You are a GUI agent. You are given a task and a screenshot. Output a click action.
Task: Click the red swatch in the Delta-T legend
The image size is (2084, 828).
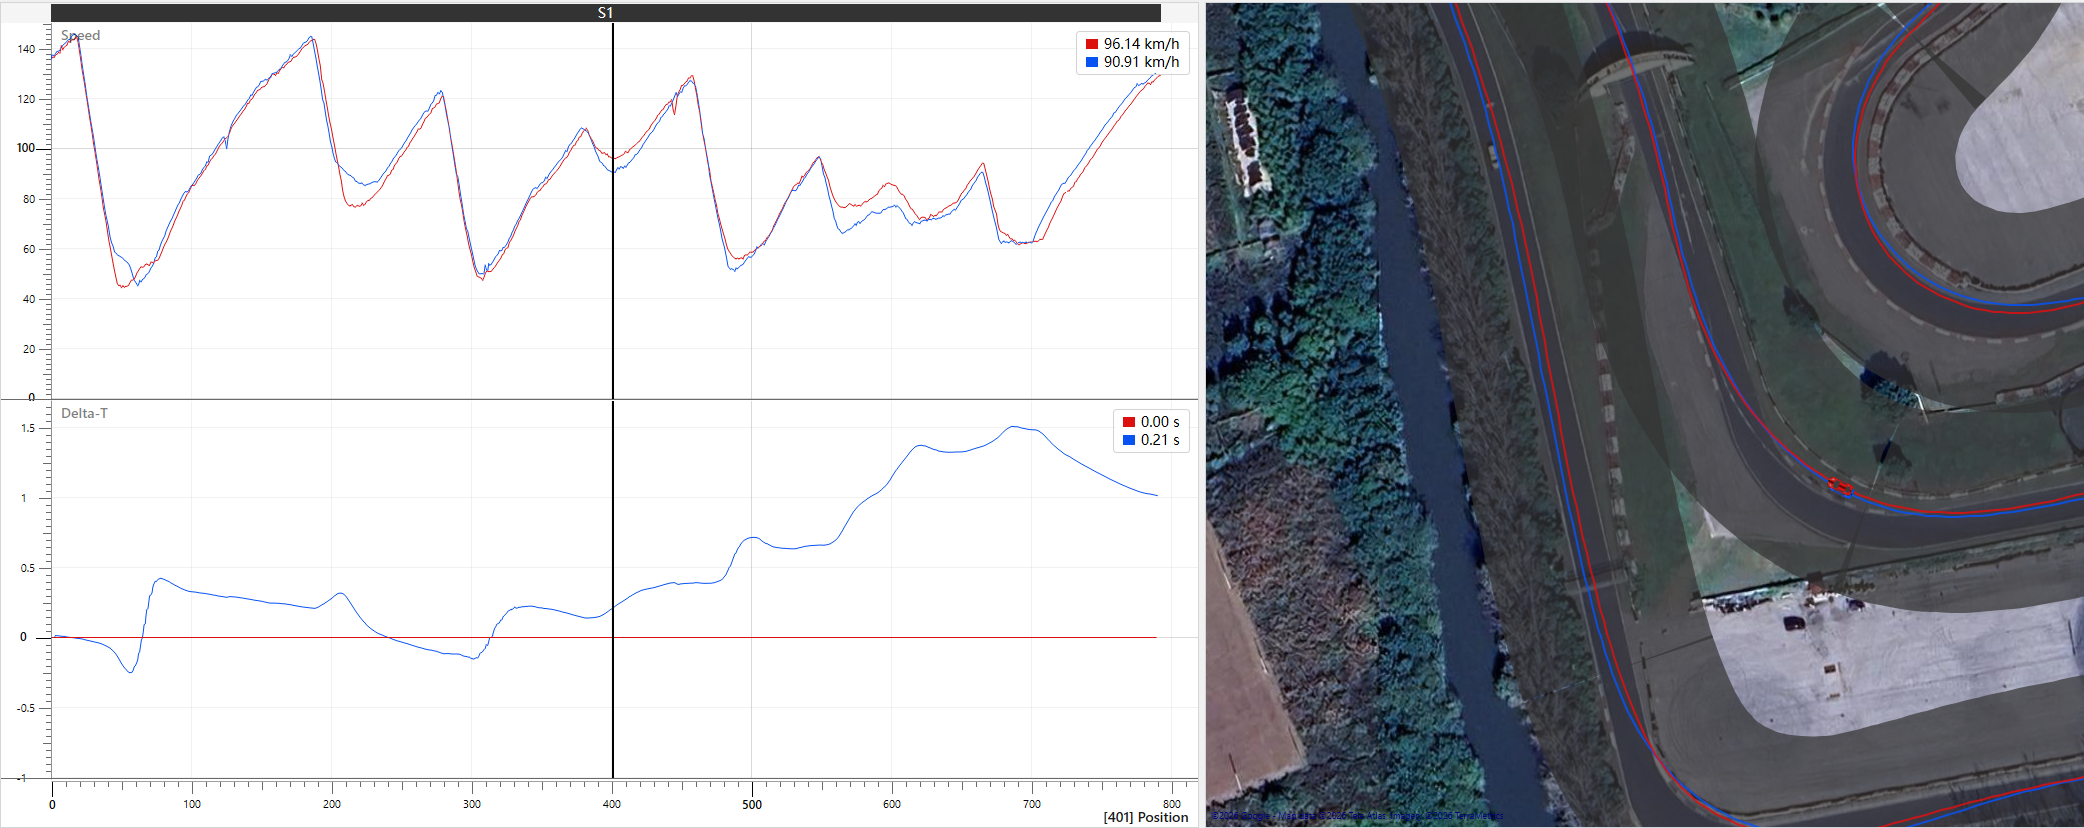click(1129, 422)
